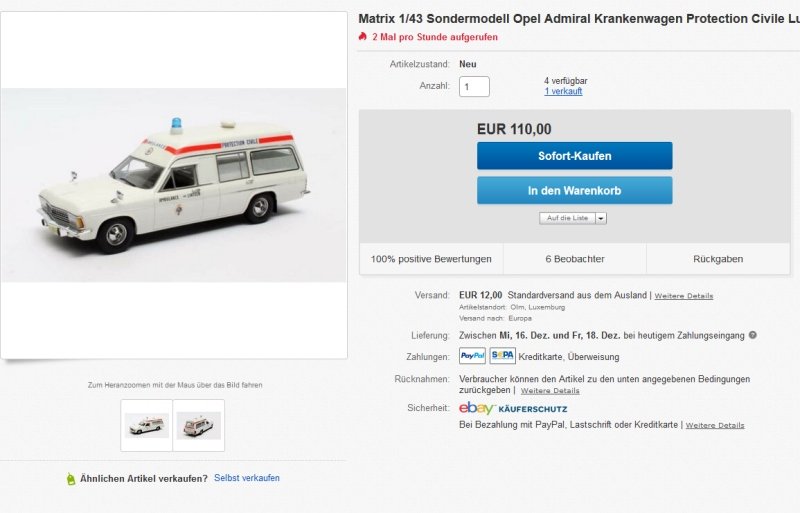Click the delivery info question mark icon
Viewport: 800px width, 513px height.
753,335
